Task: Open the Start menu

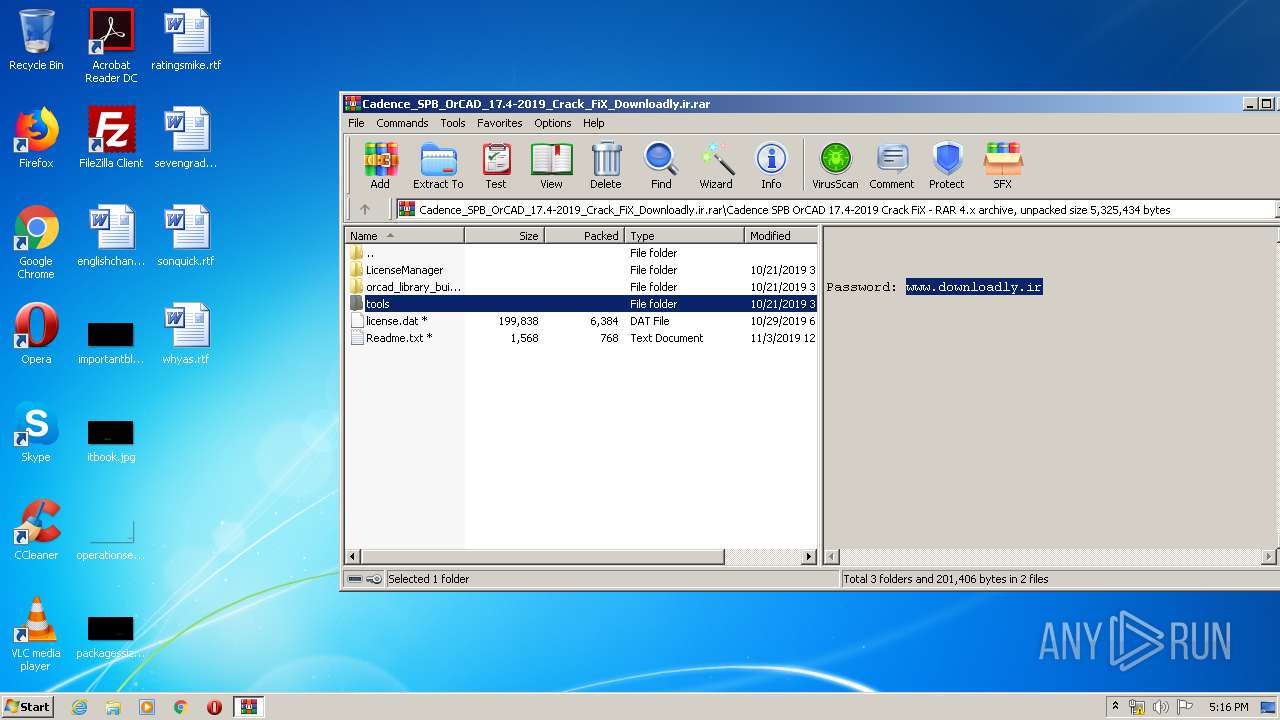Action: [27, 706]
